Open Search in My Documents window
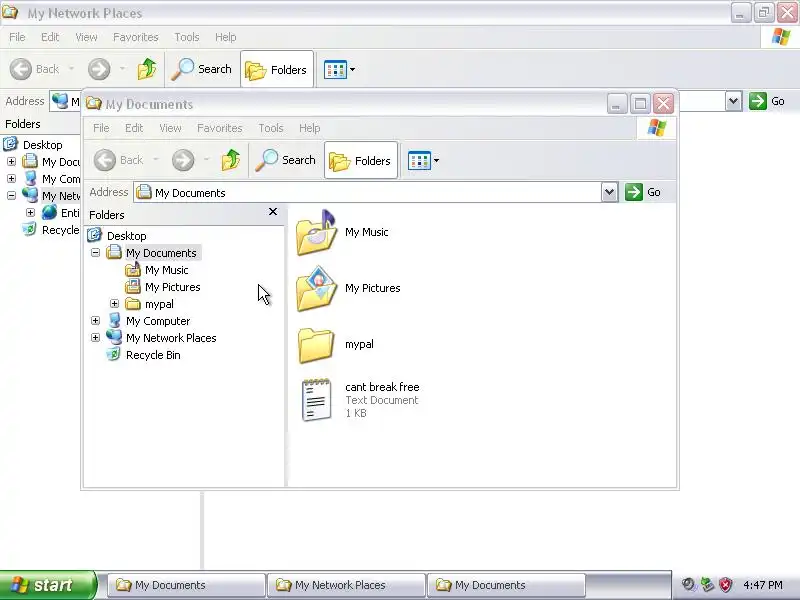This screenshot has height=600, width=800. [x=286, y=160]
